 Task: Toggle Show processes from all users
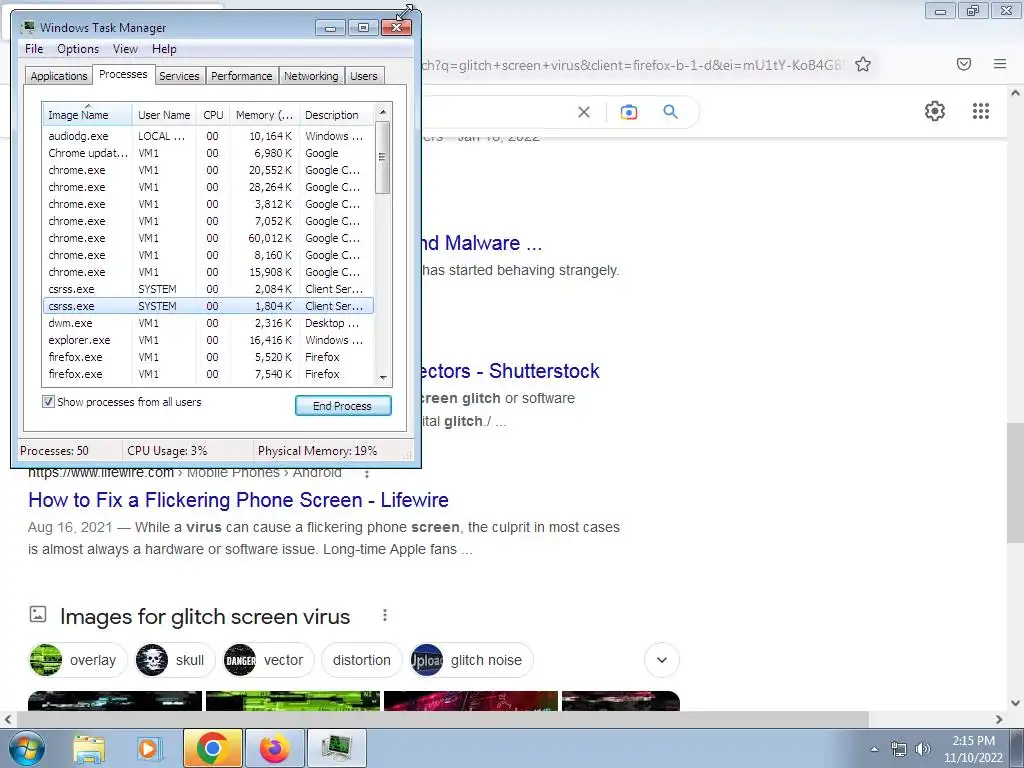[x=48, y=402]
